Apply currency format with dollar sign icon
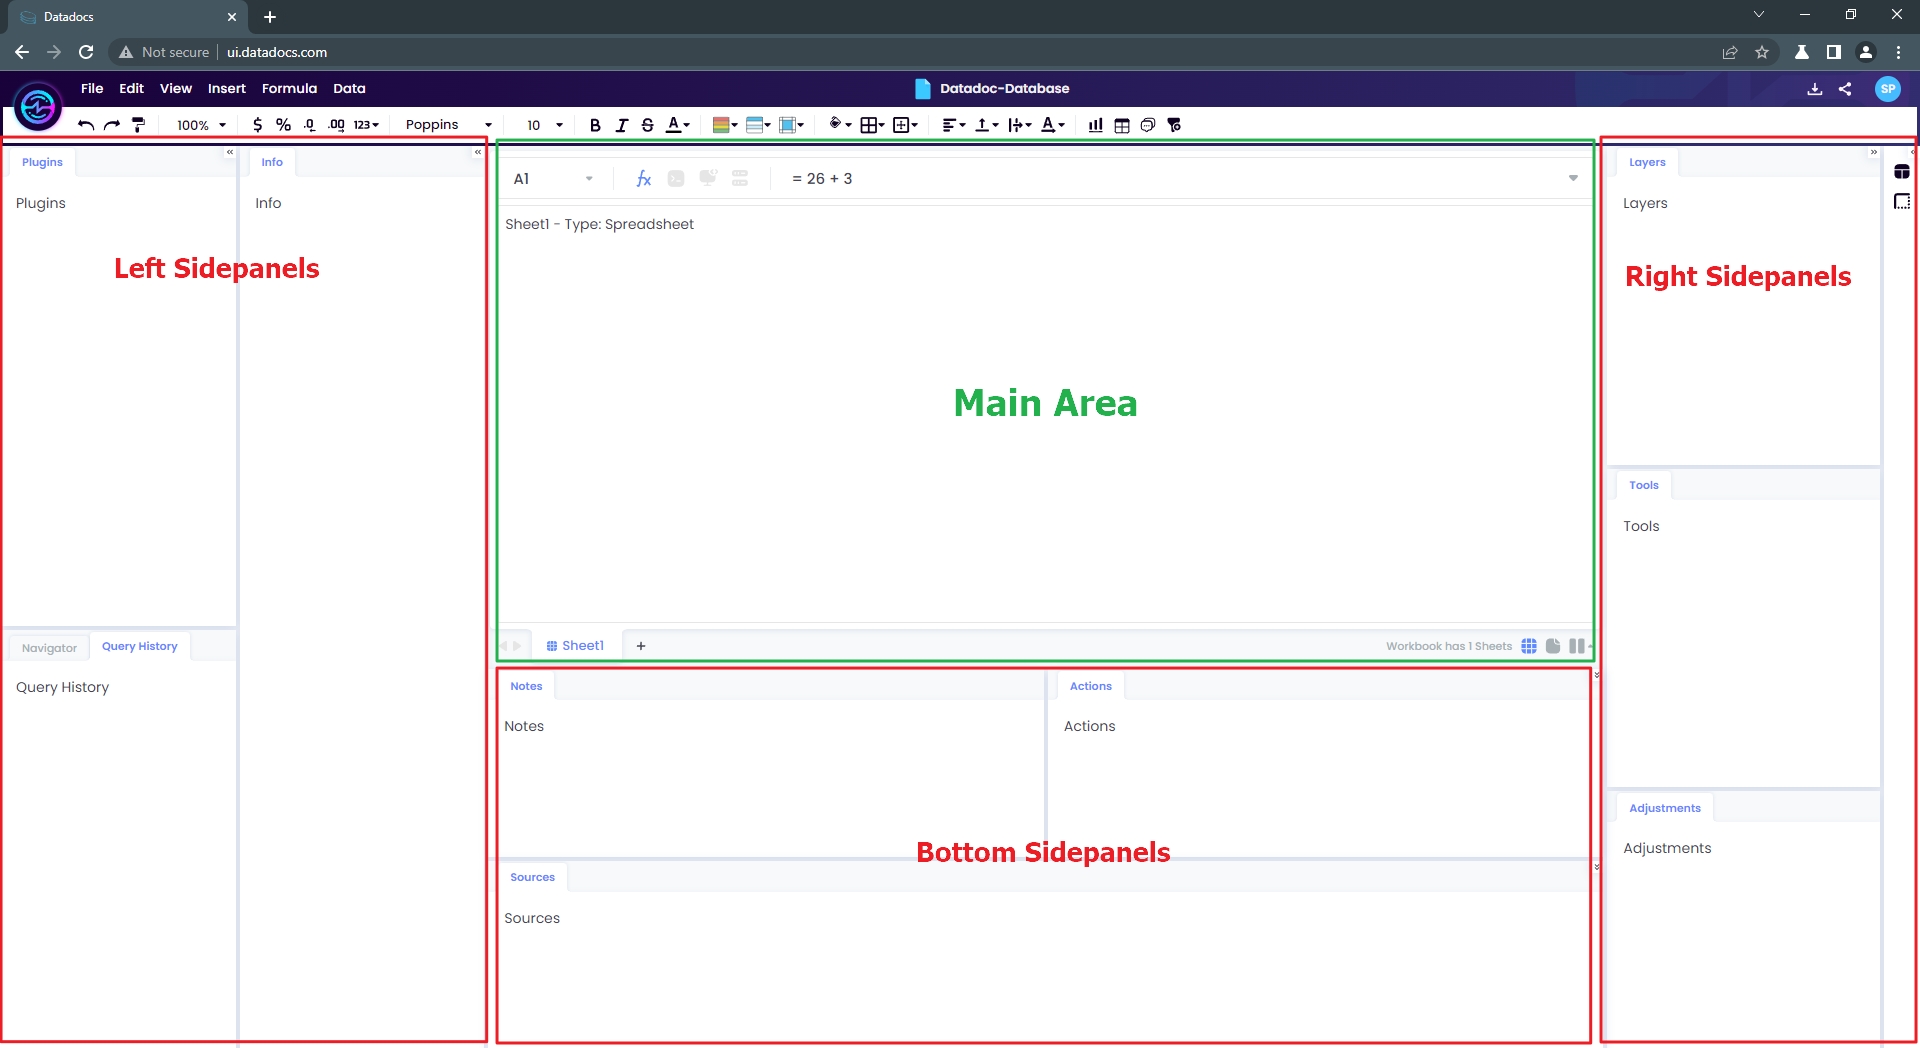Screen dimensions: 1920x1048 [x=257, y=124]
